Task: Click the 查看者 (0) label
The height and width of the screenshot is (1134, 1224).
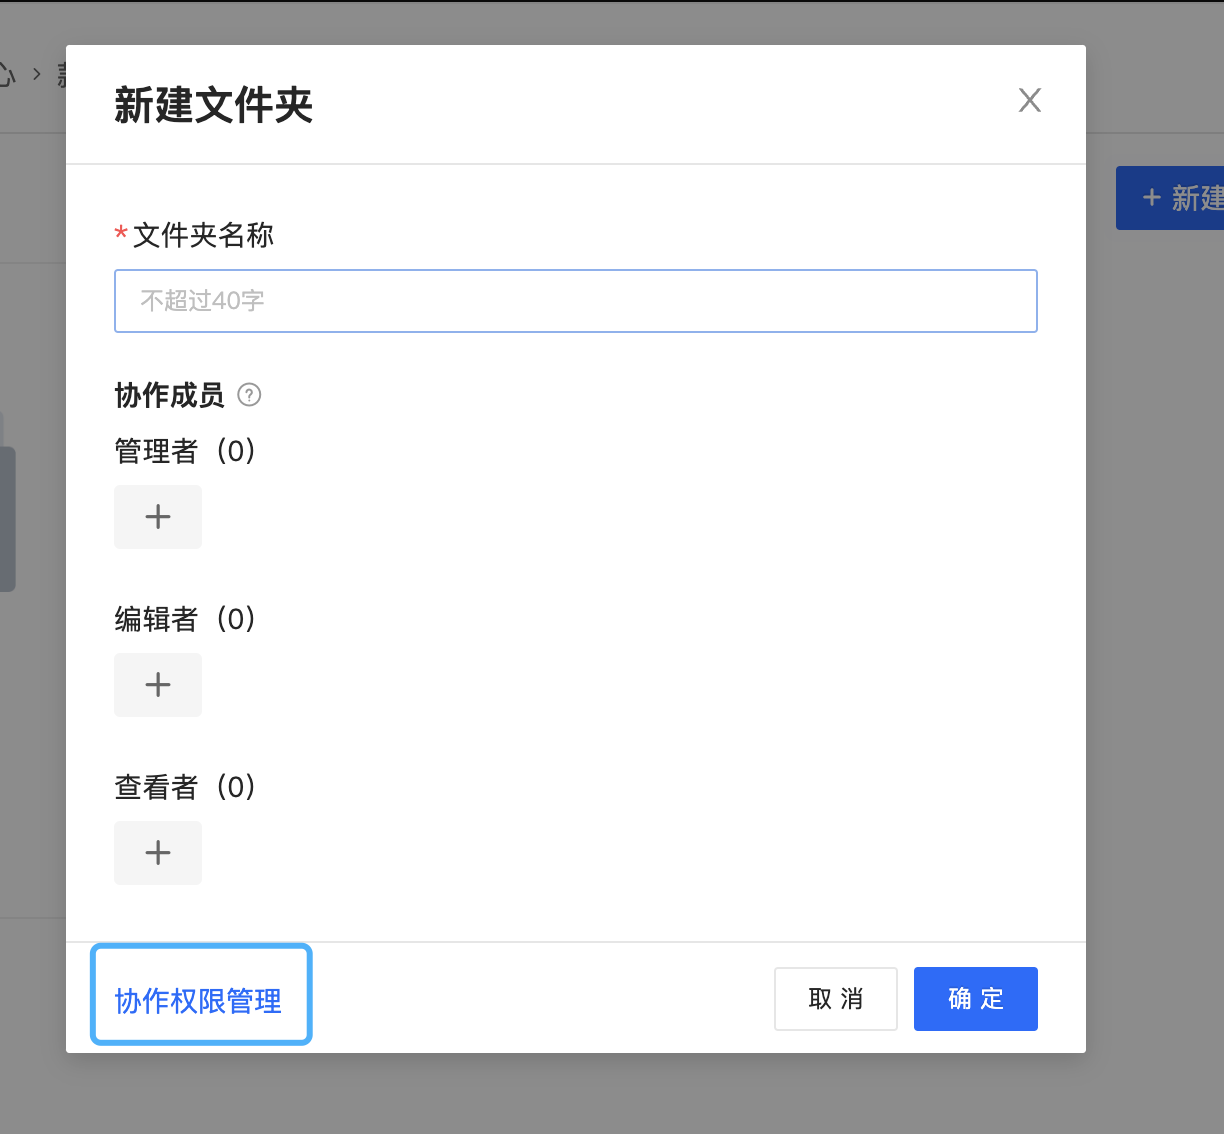Action: pos(186,787)
